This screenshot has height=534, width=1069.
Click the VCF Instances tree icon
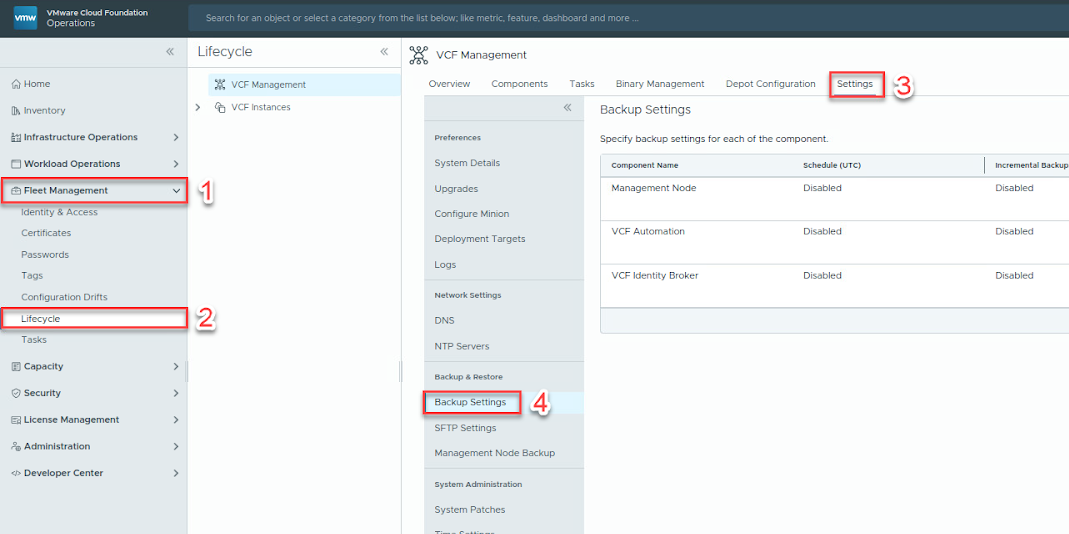pos(220,108)
